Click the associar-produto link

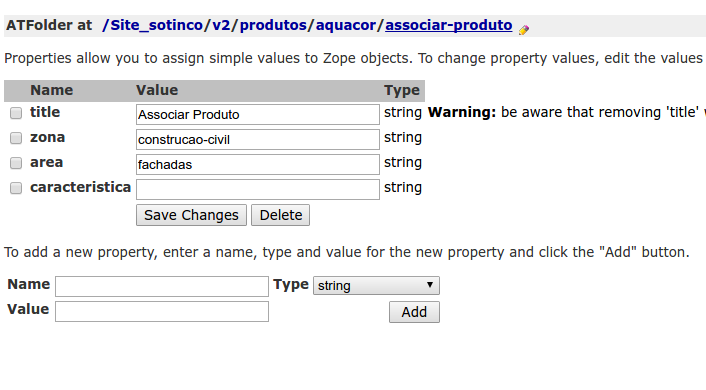coord(448,25)
